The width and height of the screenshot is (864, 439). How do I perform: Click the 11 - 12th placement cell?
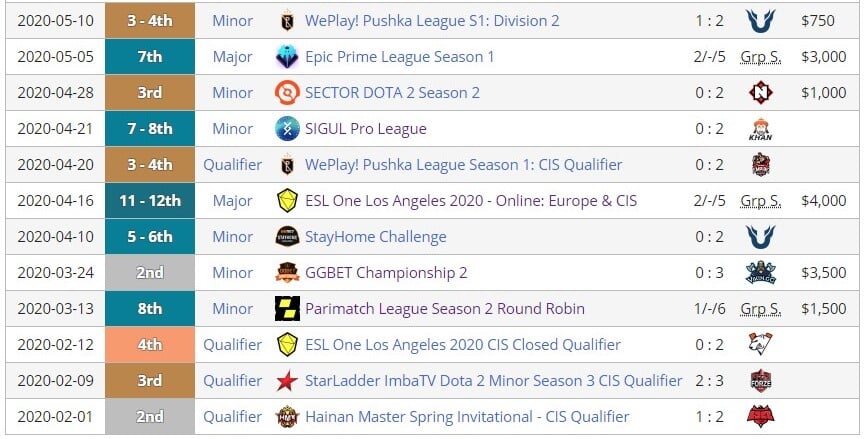tap(150, 200)
